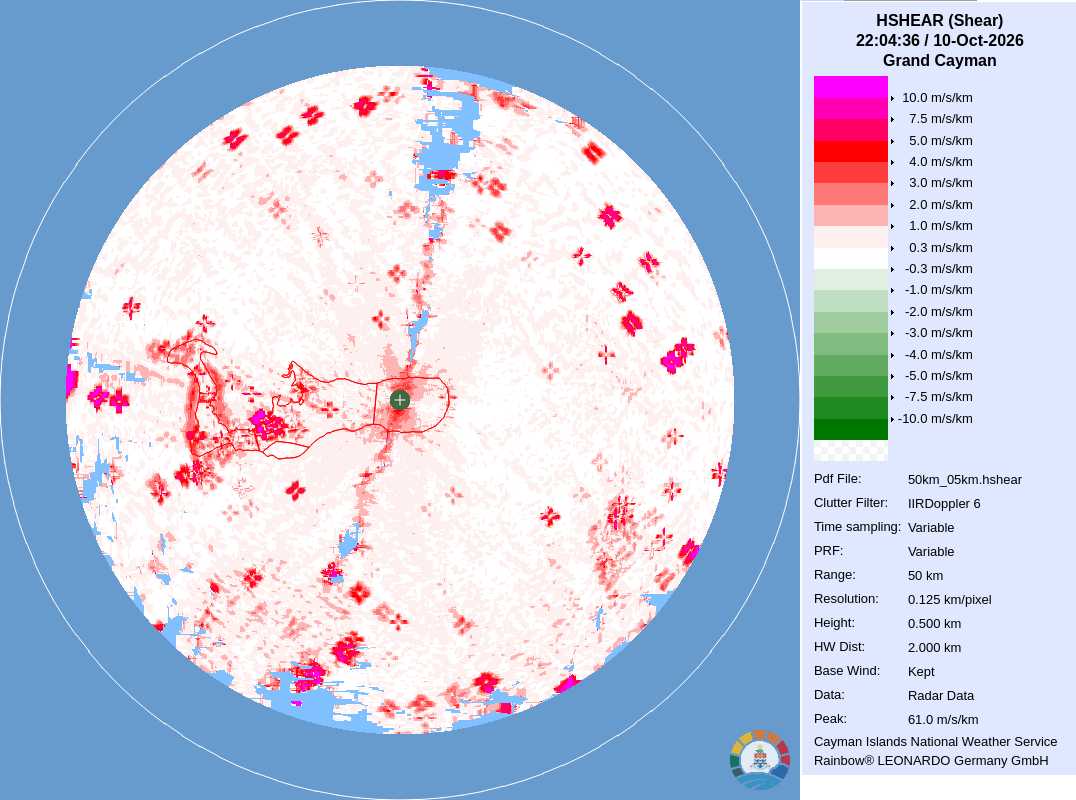1076x800 pixels.
Task: Select the 2.000 km HW Dist value
Action: 934,648
